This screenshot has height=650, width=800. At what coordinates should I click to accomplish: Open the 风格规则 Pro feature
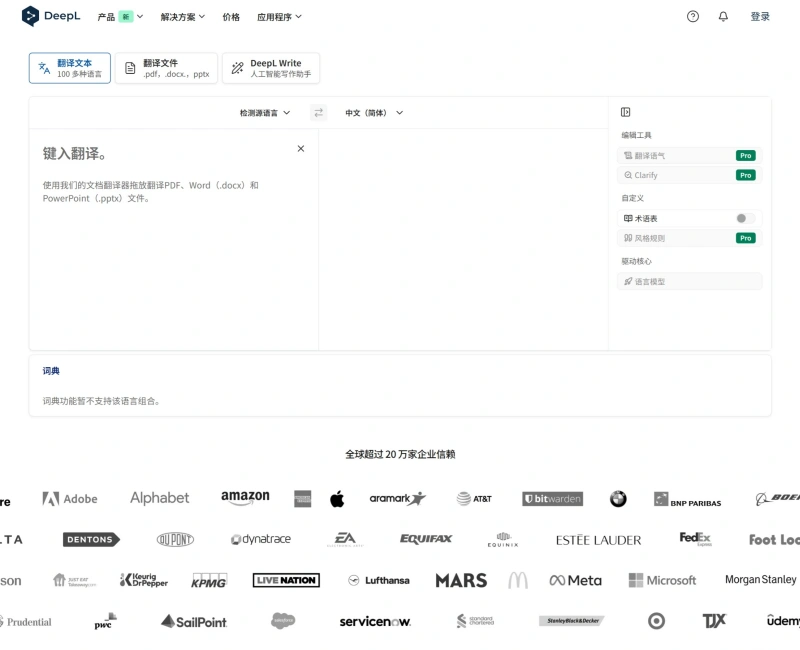tap(690, 238)
